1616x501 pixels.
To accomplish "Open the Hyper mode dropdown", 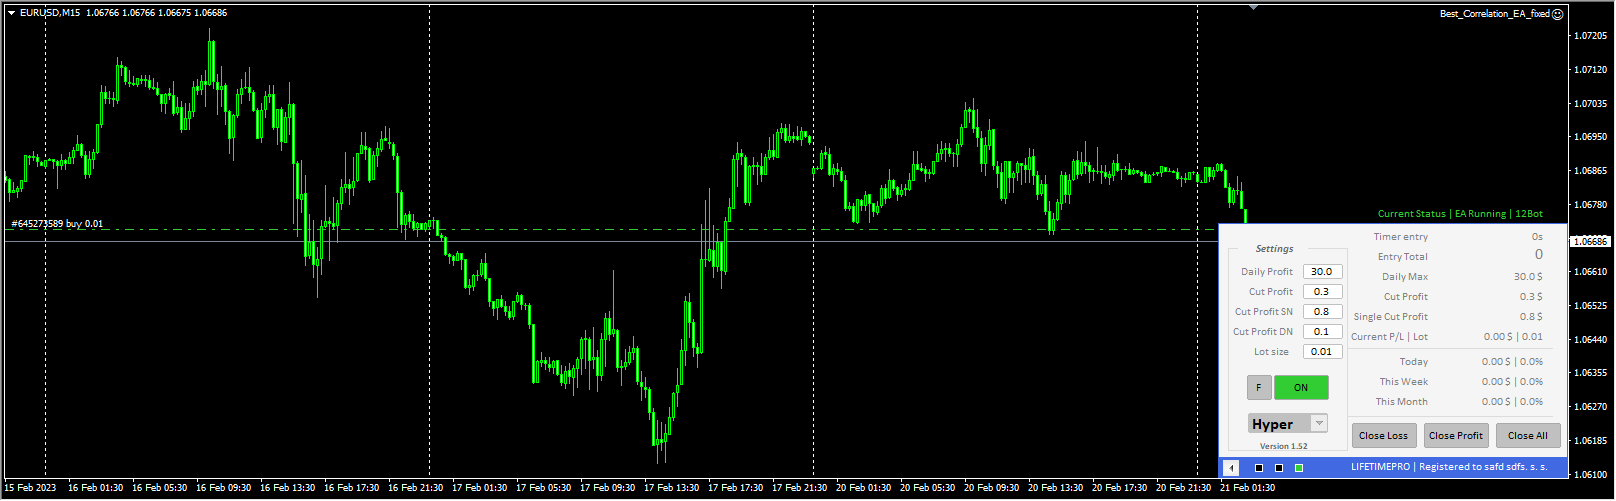I will [x=1288, y=424].
